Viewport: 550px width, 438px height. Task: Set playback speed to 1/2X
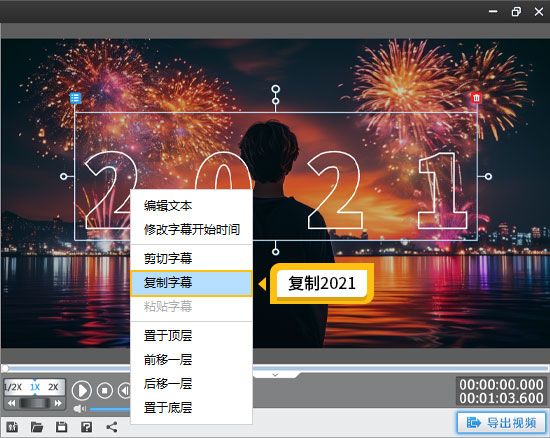coord(13,387)
